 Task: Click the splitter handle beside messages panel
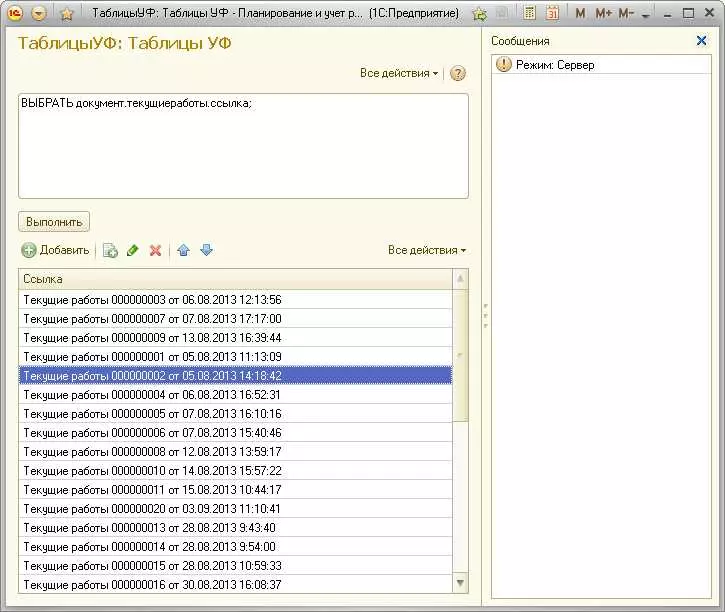point(485,316)
